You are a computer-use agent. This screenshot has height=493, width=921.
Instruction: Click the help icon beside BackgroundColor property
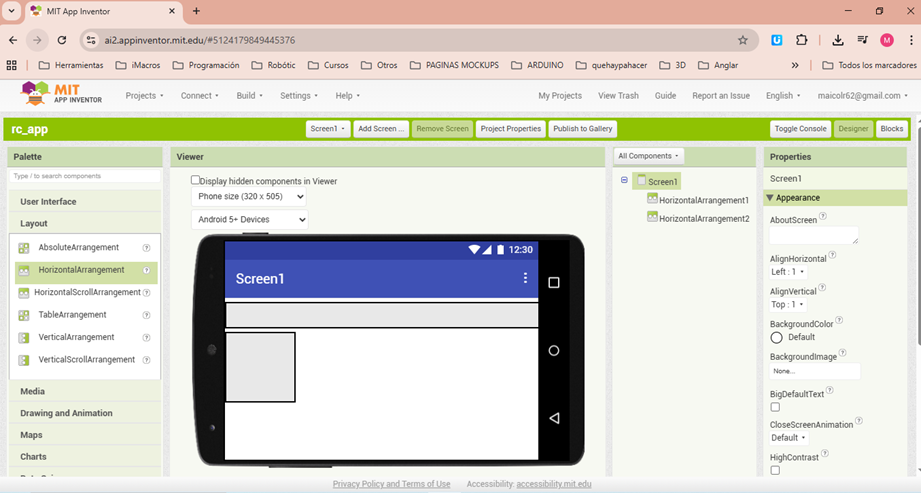coord(840,321)
